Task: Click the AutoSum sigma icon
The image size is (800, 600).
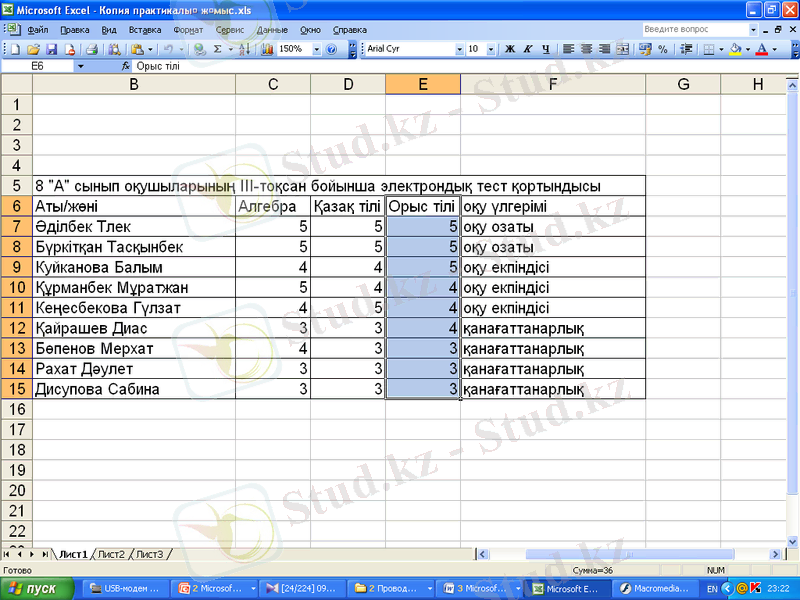Action: [x=218, y=49]
